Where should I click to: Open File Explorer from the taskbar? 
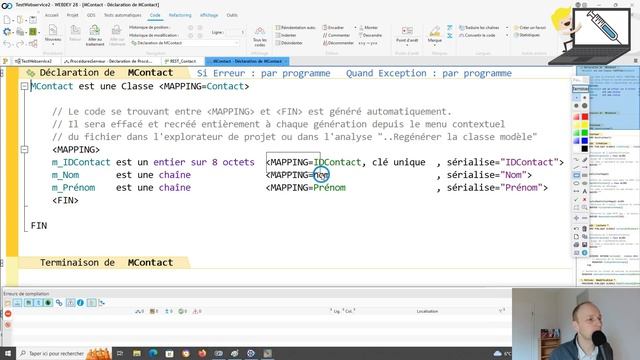[137, 353]
